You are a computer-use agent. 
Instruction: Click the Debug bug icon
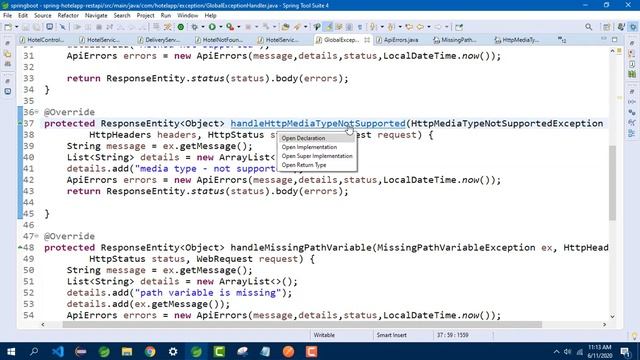point(195,27)
